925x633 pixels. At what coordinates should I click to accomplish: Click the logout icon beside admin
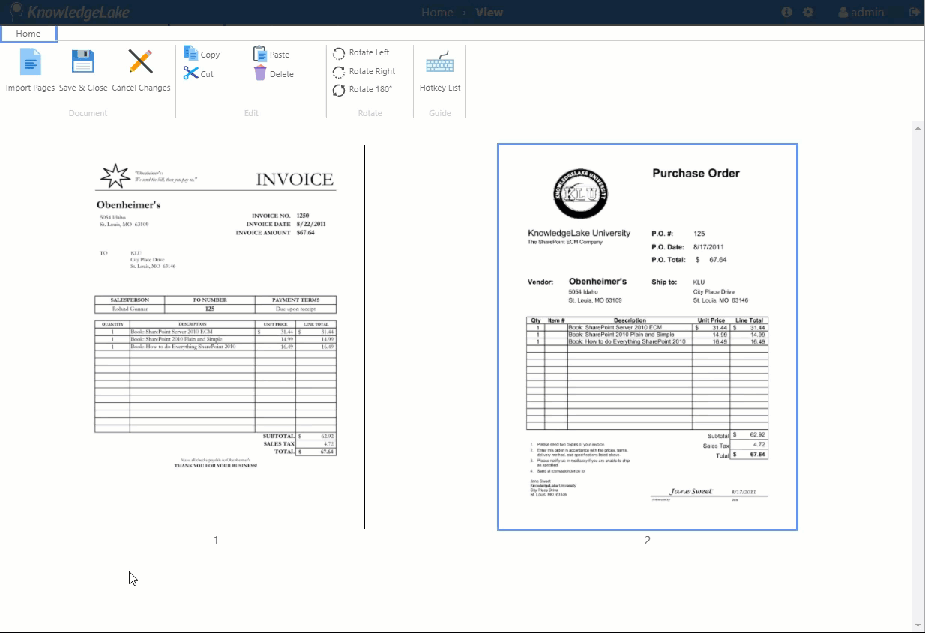point(915,12)
